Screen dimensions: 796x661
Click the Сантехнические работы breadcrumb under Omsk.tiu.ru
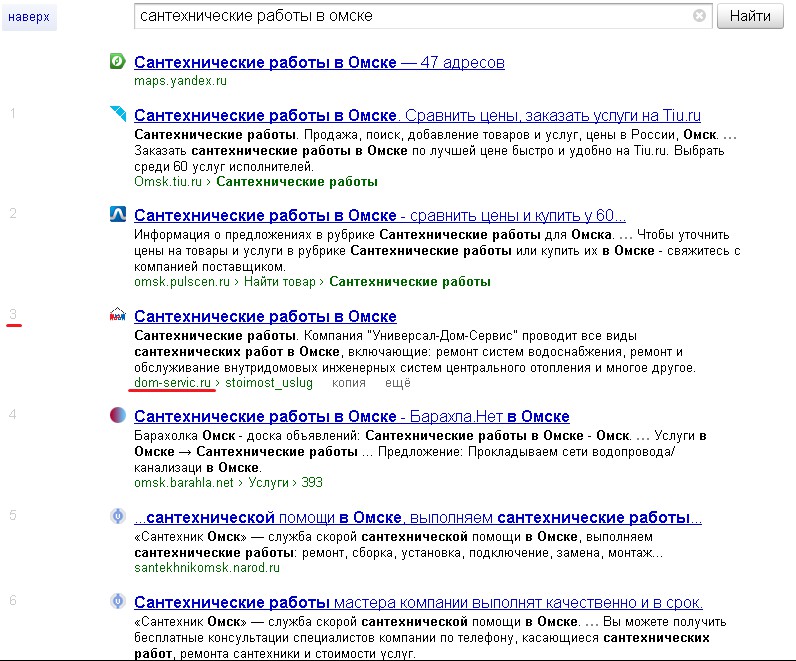[x=297, y=182]
